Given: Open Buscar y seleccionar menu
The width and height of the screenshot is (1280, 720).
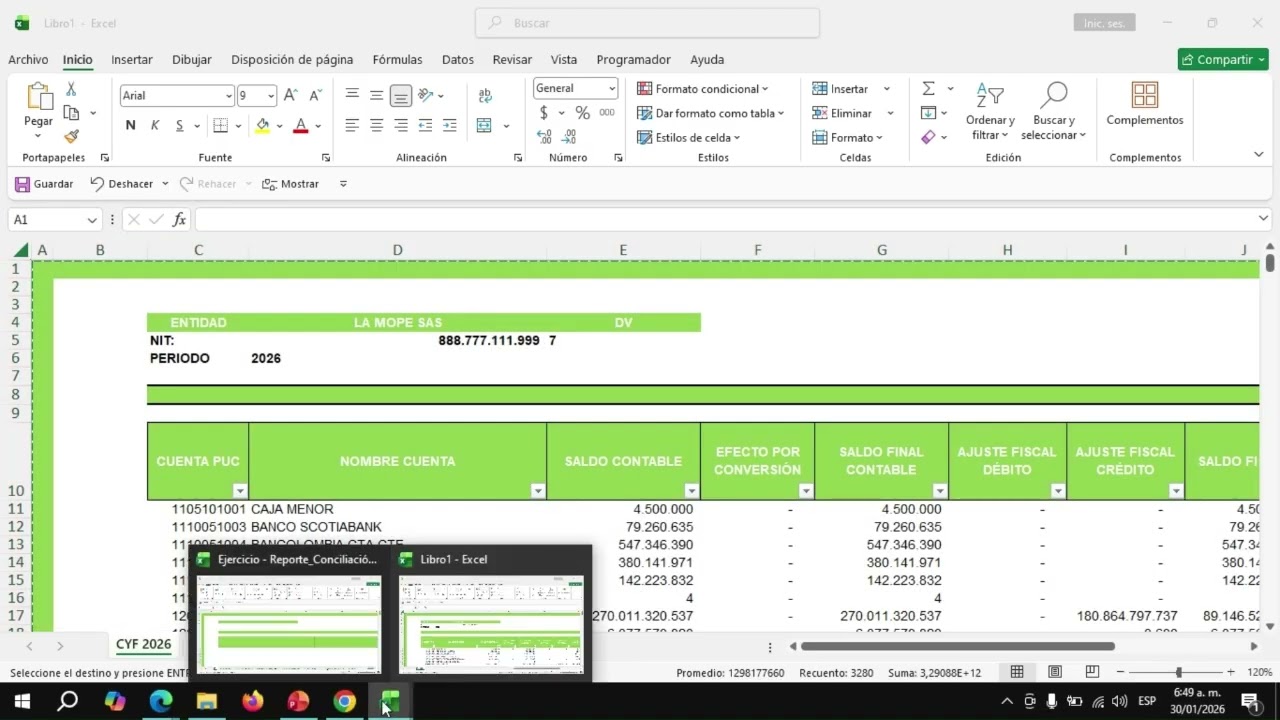Looking at the screenshot, I should [1054, 112].
